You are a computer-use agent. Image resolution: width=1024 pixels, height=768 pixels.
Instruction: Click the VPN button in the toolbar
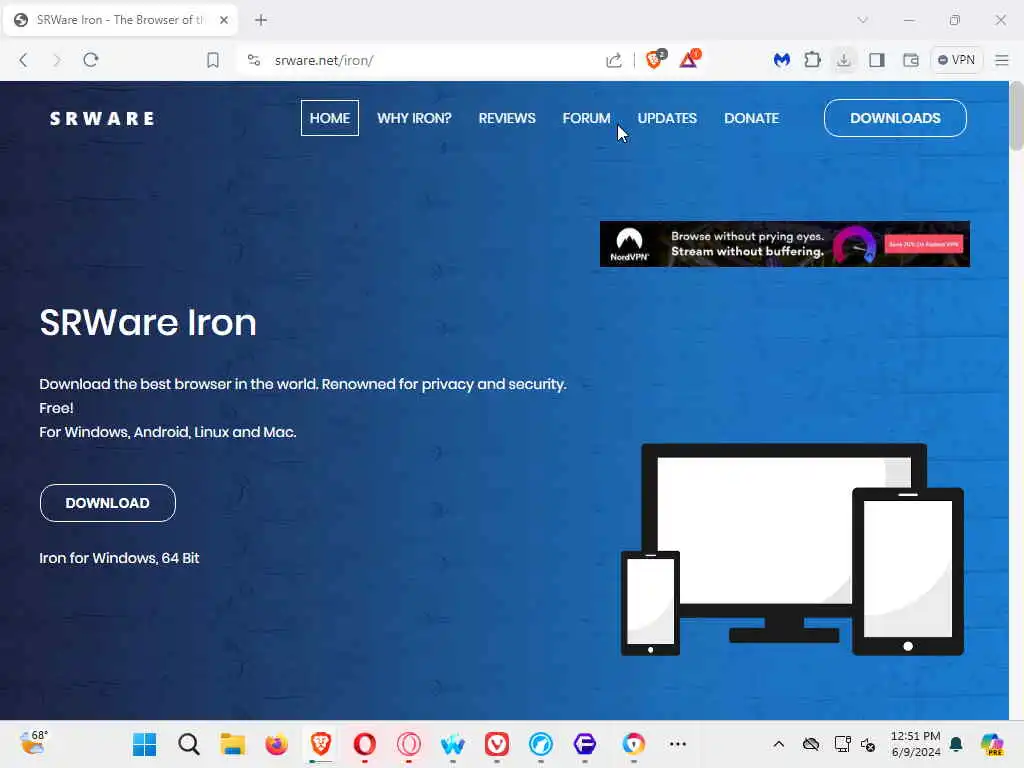point(956,60)
